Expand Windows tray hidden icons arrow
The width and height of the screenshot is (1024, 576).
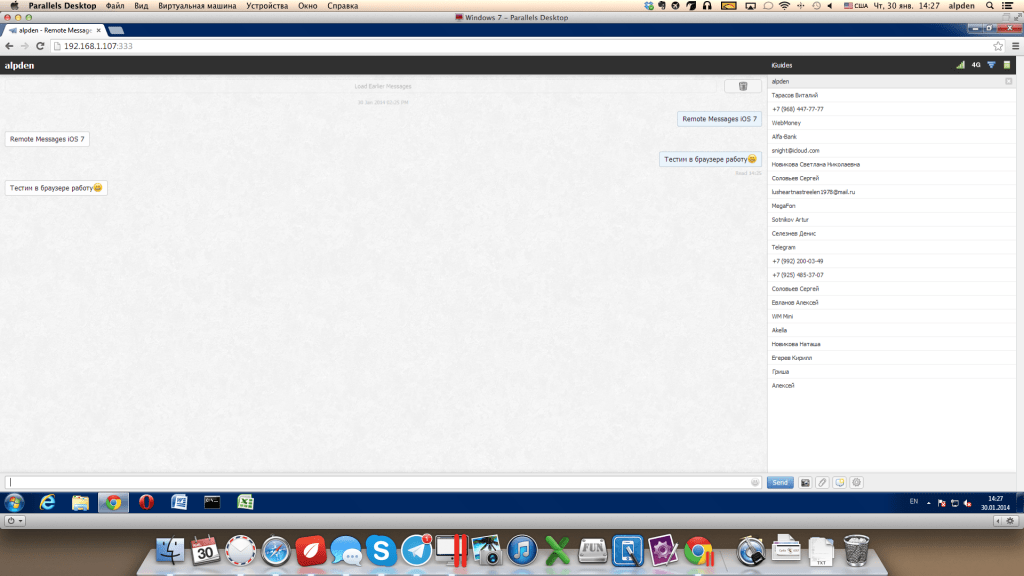(x=929, y=502)
